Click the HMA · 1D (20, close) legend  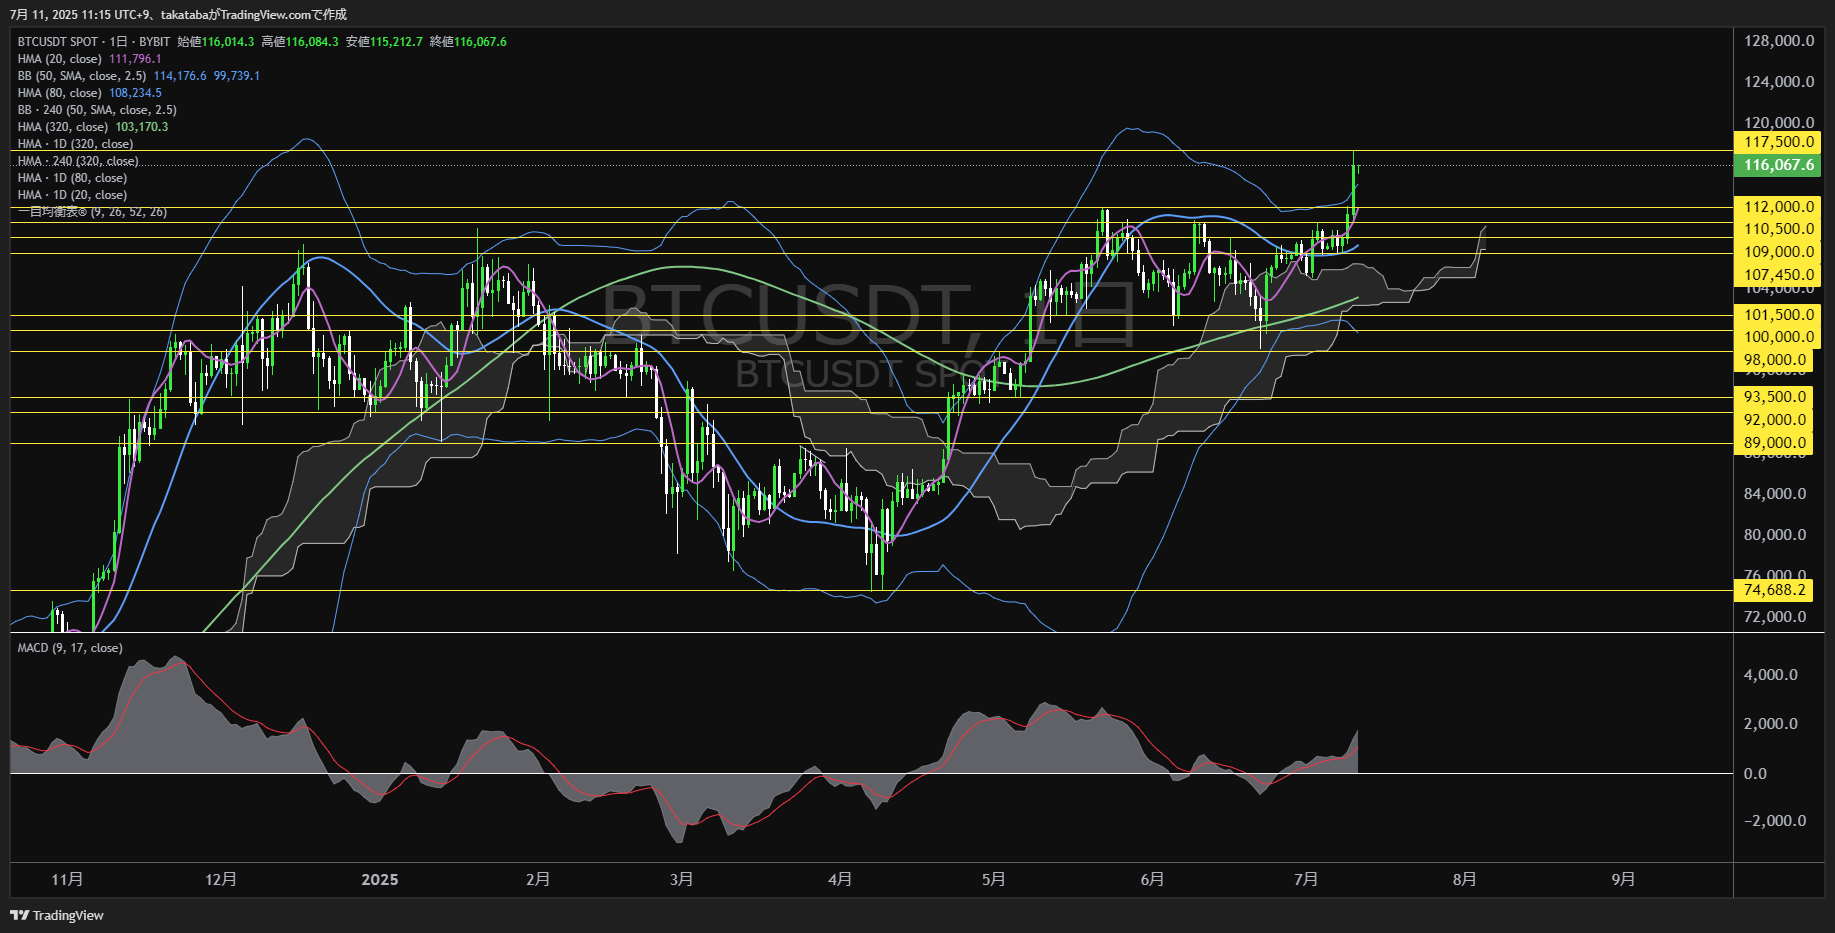[x=72, y=195]
